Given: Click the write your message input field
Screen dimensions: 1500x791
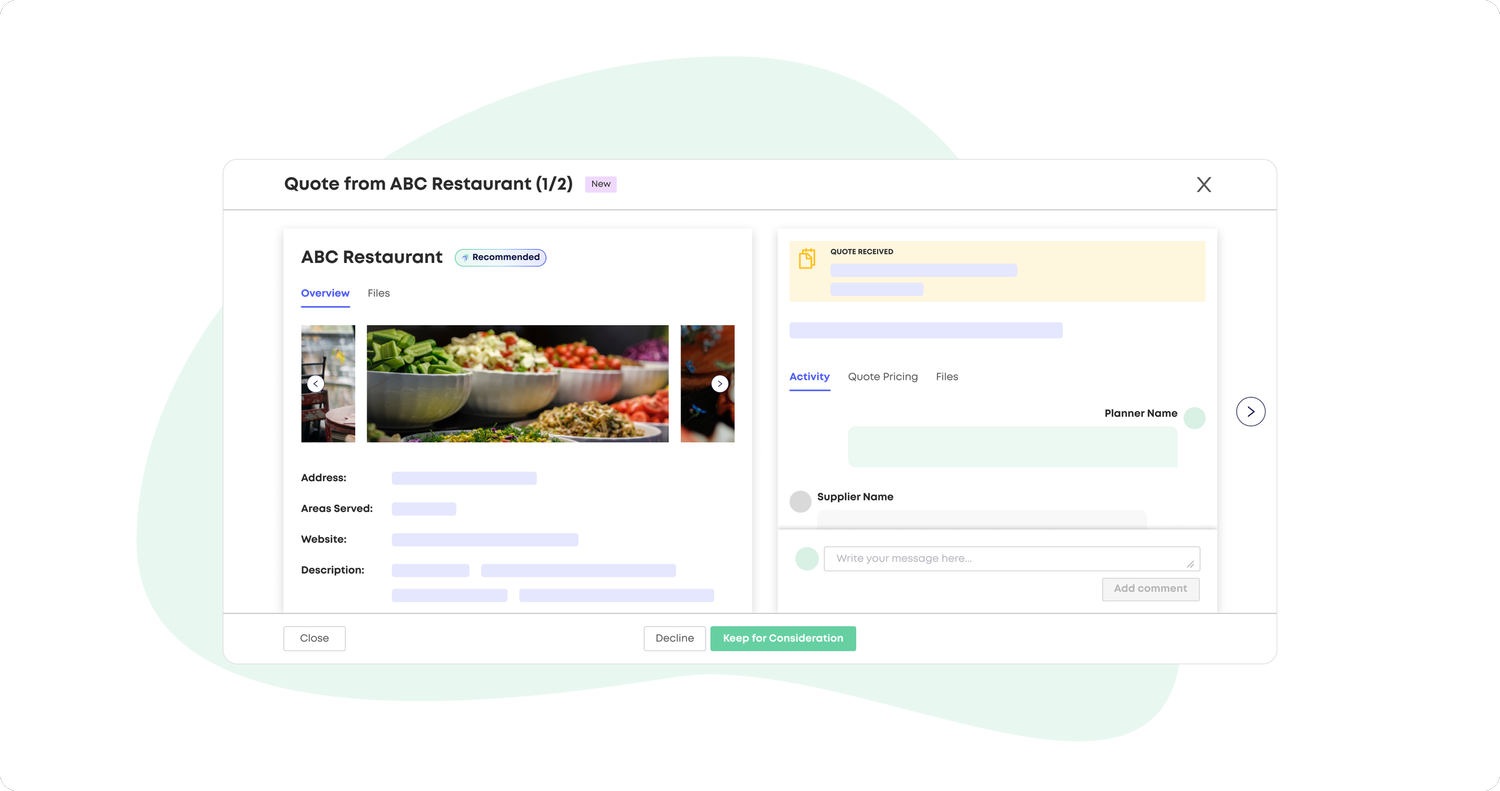Looking at the screenshot, I should tap(1010, 558).
